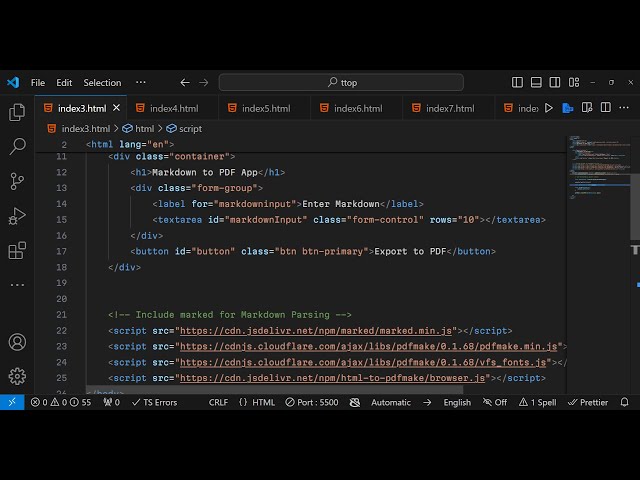
Task: Open the Selection menu
Action: pos(102,83)
